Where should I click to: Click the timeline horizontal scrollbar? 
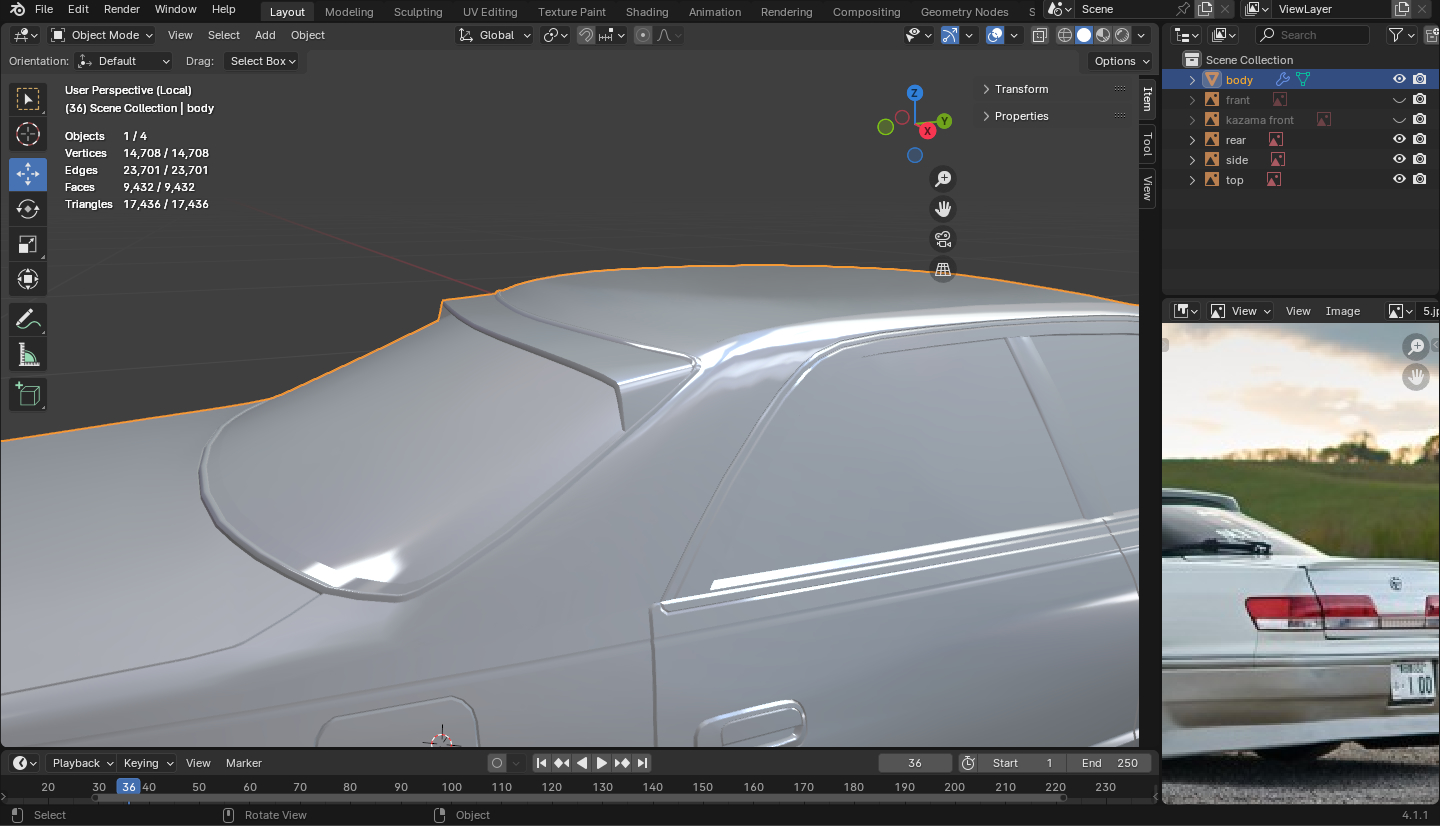point(578,798)
